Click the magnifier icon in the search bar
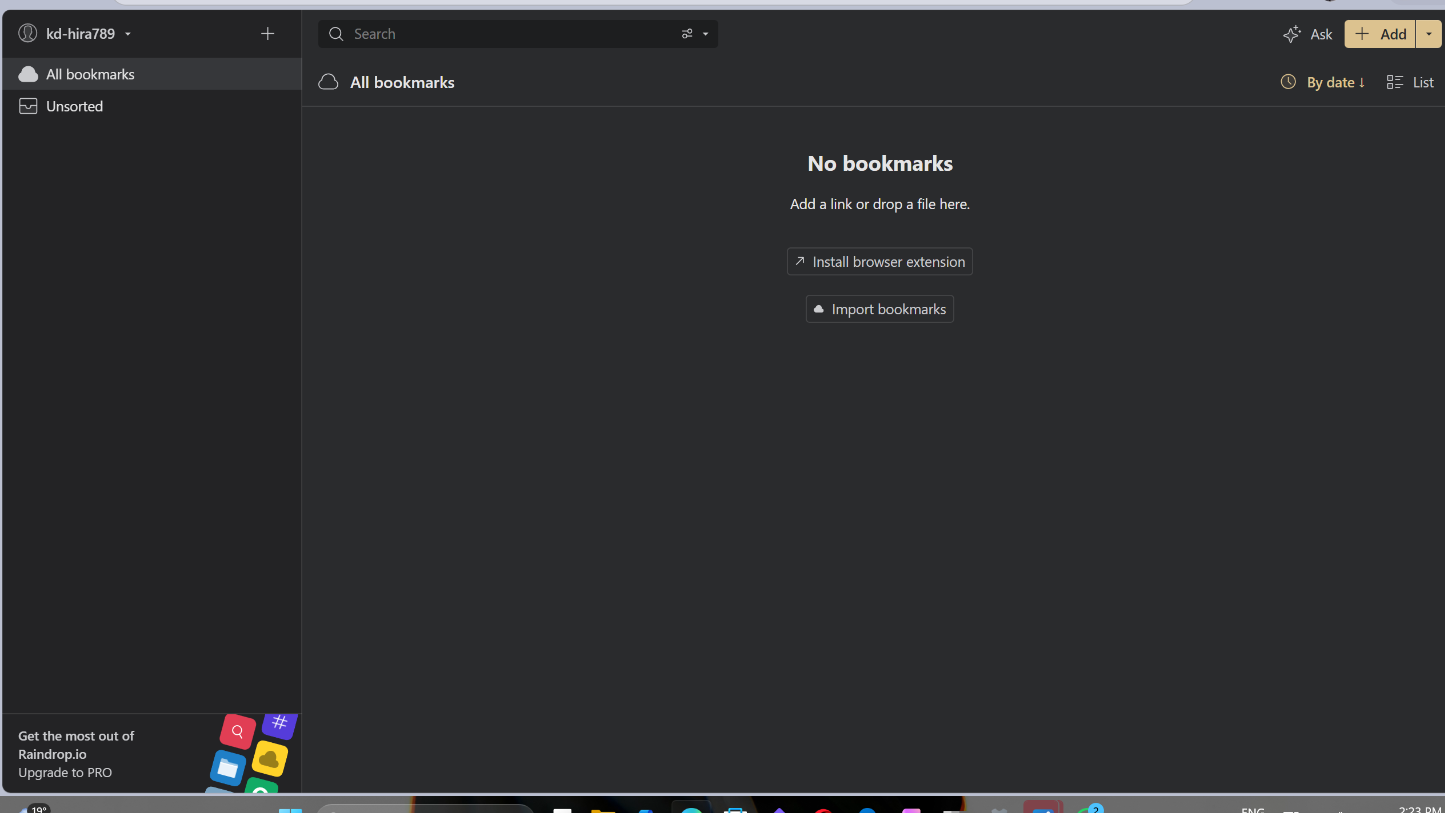Viewport: 1445px width, 813px height. [x=336, y=34]
